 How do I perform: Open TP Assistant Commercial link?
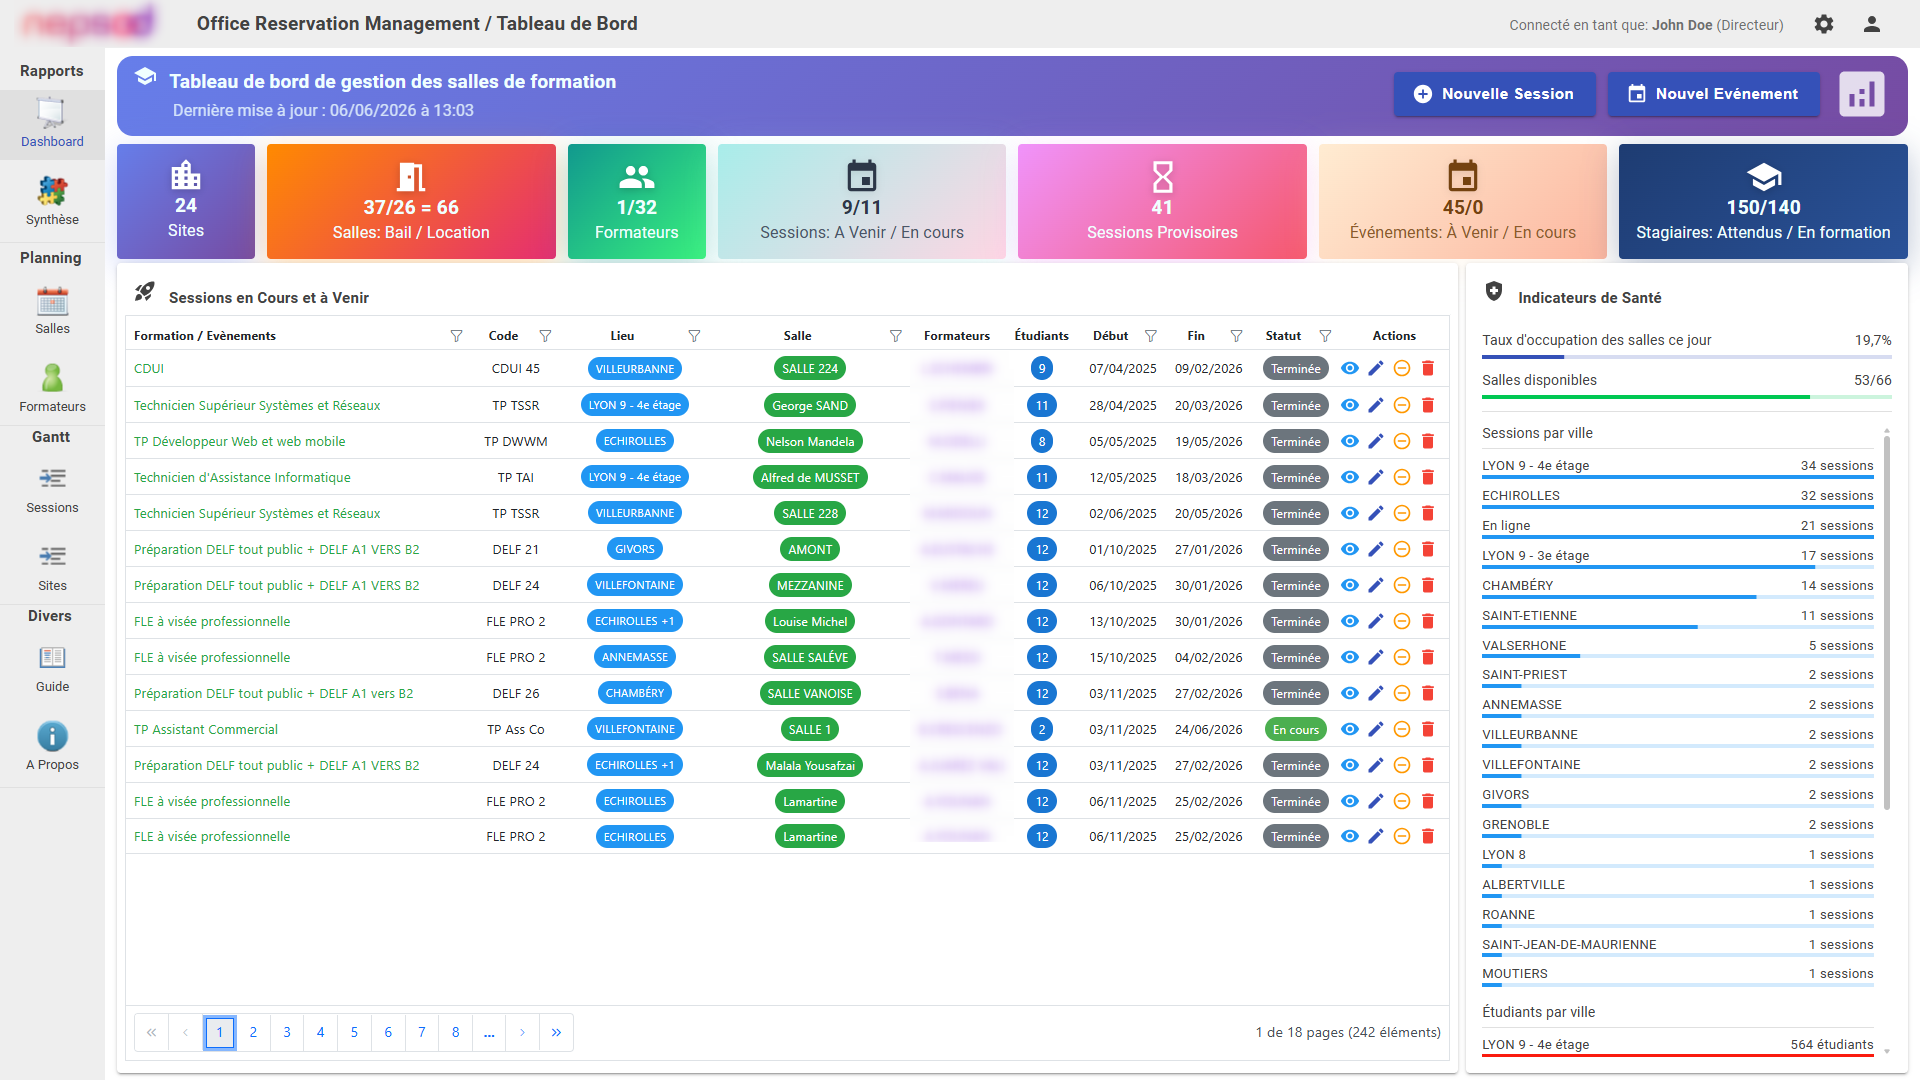click(x=206, y=729)
